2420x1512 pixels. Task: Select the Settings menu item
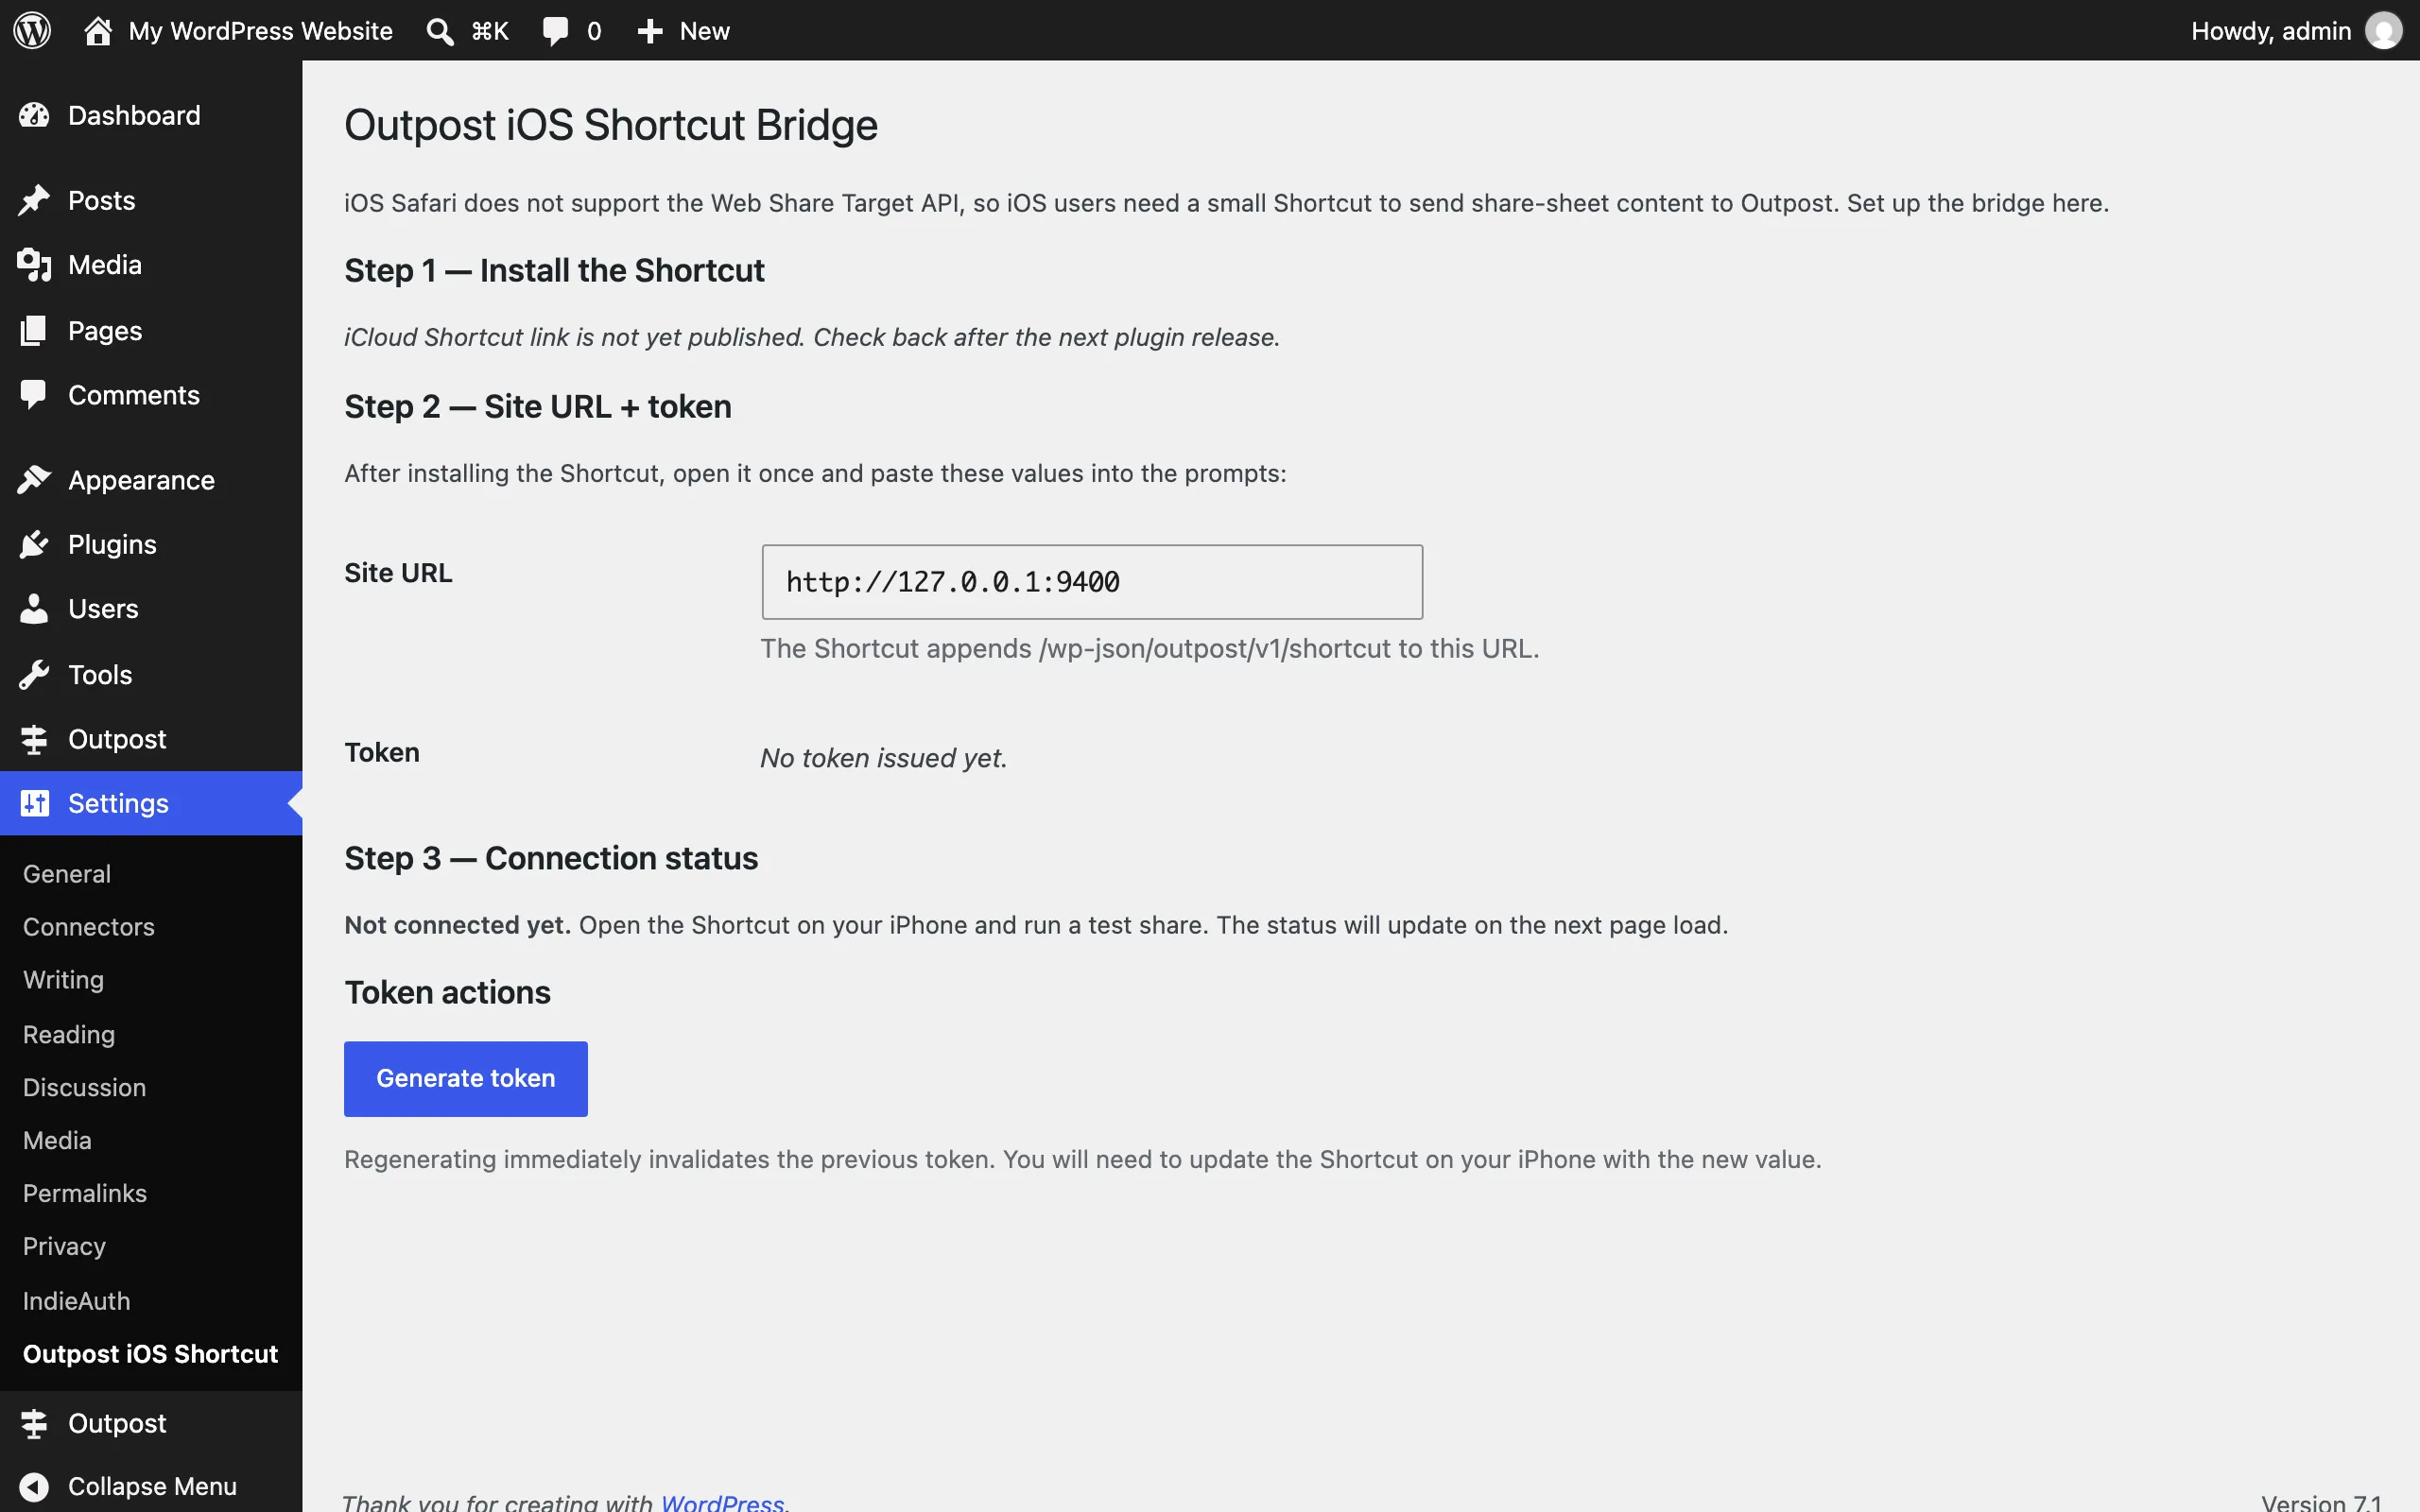point(151,803)
